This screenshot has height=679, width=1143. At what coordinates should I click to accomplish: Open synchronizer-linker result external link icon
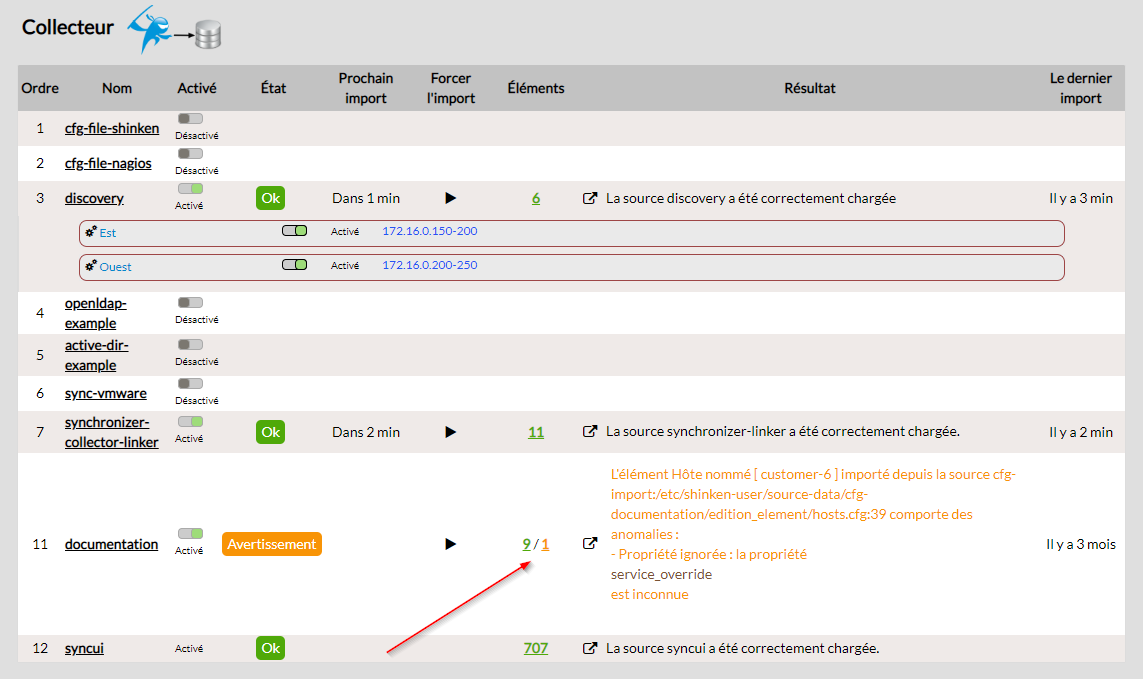tap(590, 432)
